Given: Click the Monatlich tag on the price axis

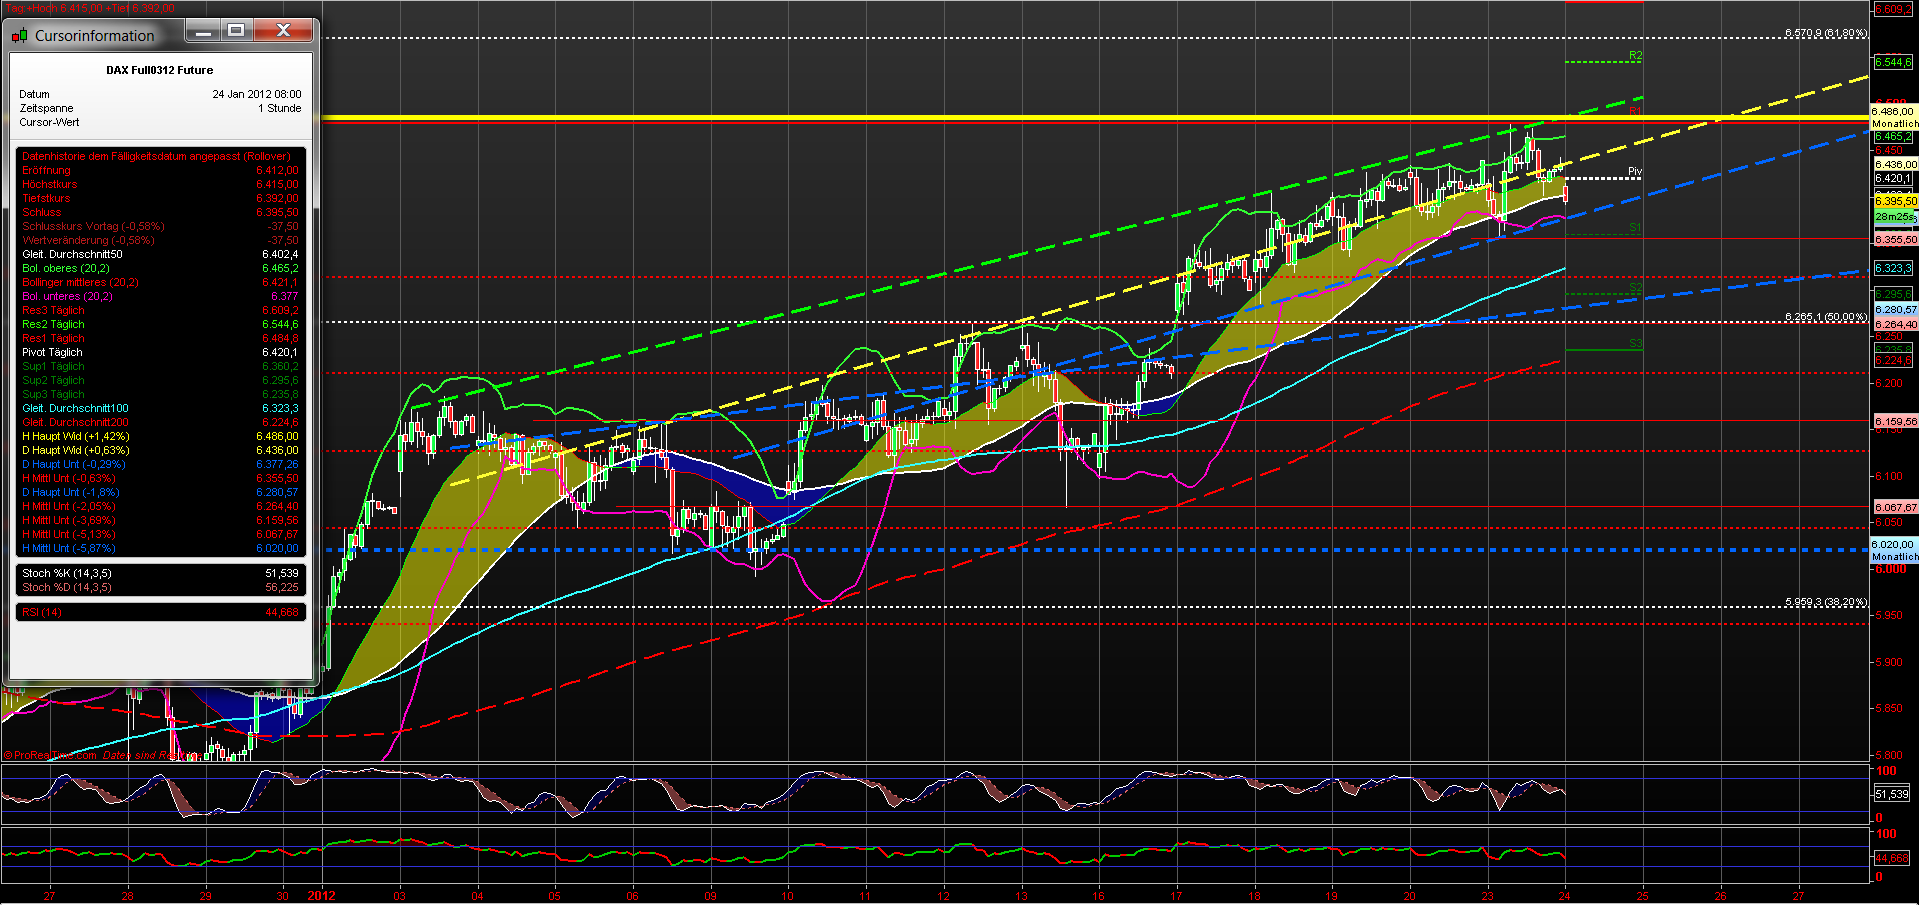Looking at the screenshot, I should [1895, 123].
